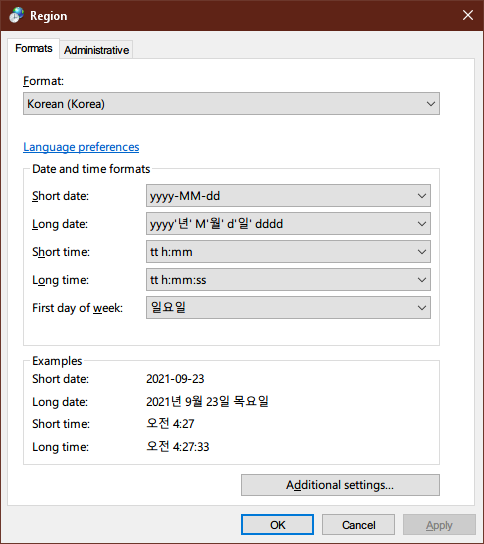
Task: Click the Short time example 오전 4:27
Action: 170,424
